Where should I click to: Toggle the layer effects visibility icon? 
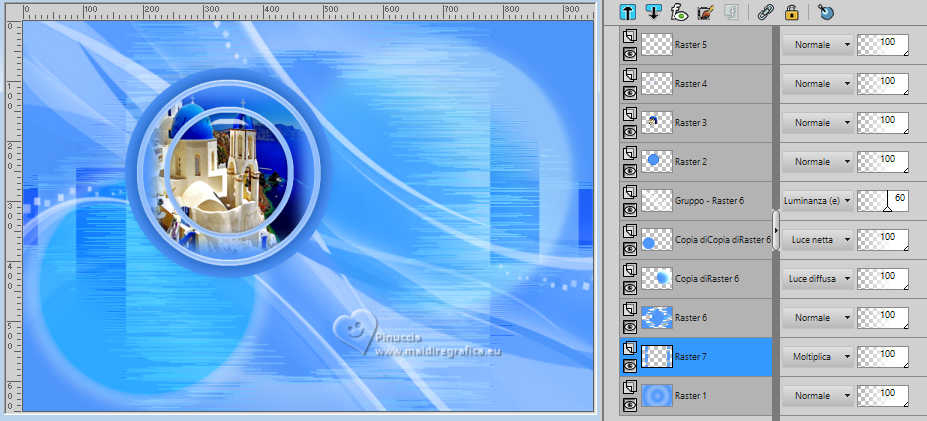pyautogui.click(x=679, y=11)
